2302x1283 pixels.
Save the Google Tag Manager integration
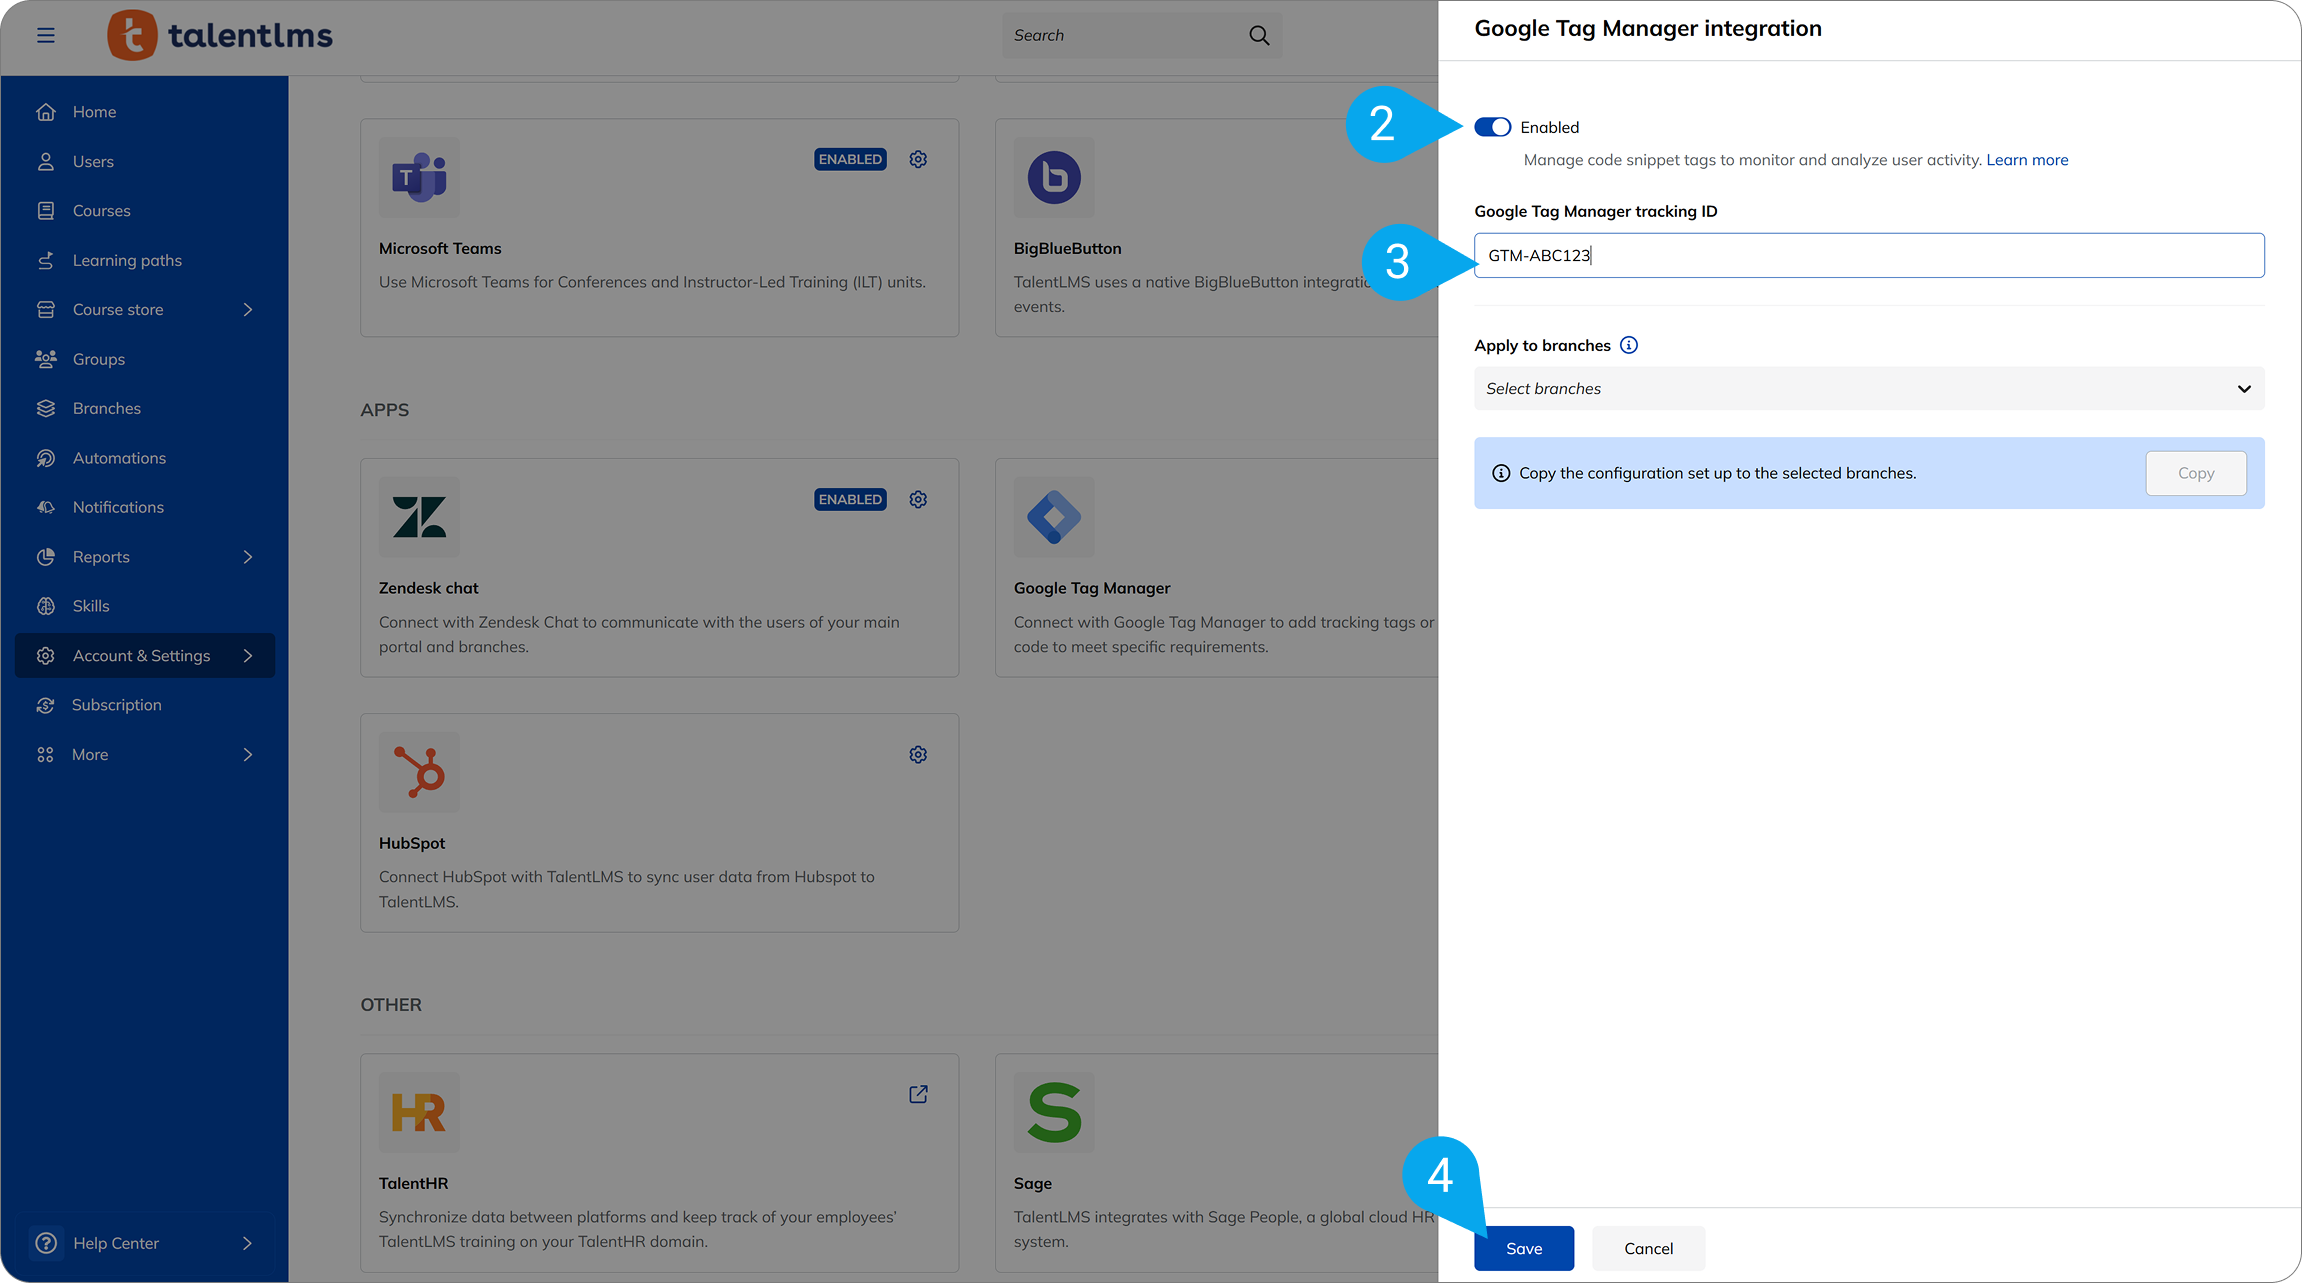[x=1523, y=1248]
